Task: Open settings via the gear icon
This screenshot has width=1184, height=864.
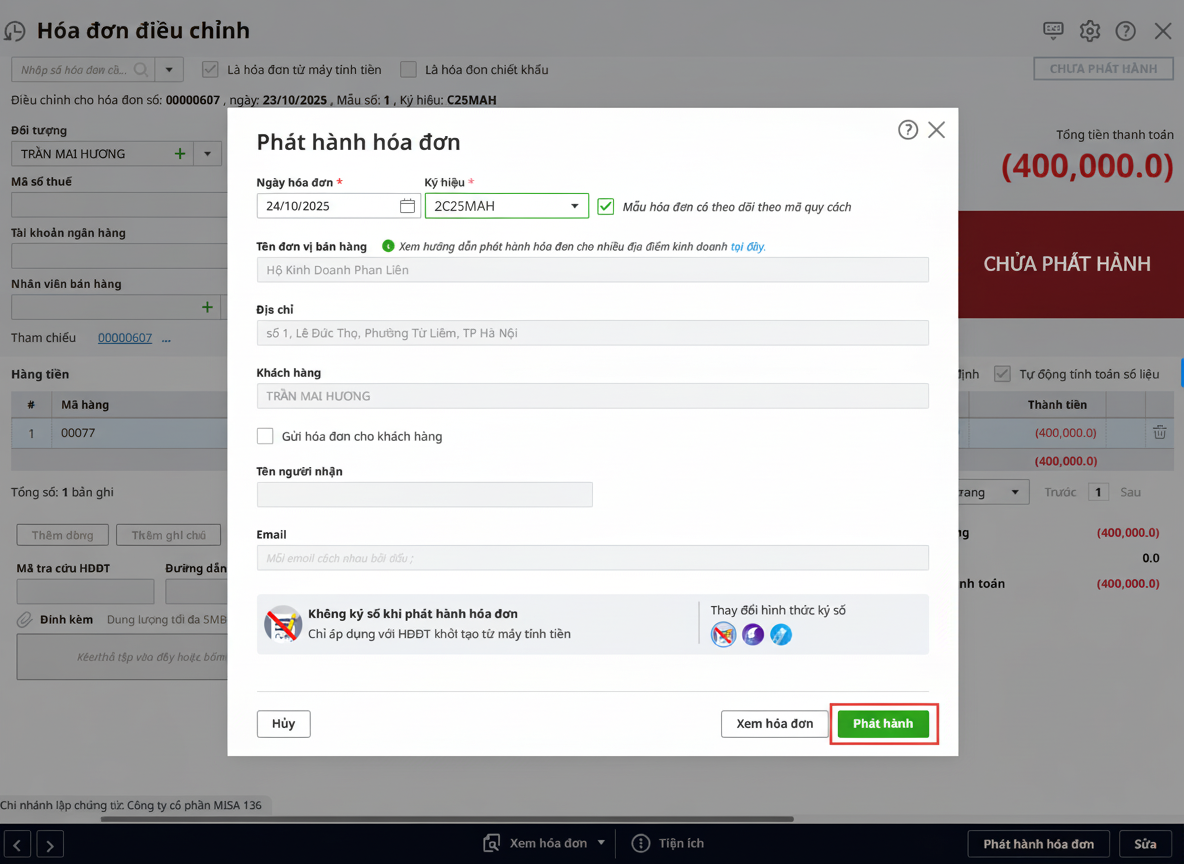Action: (1089, 31)
